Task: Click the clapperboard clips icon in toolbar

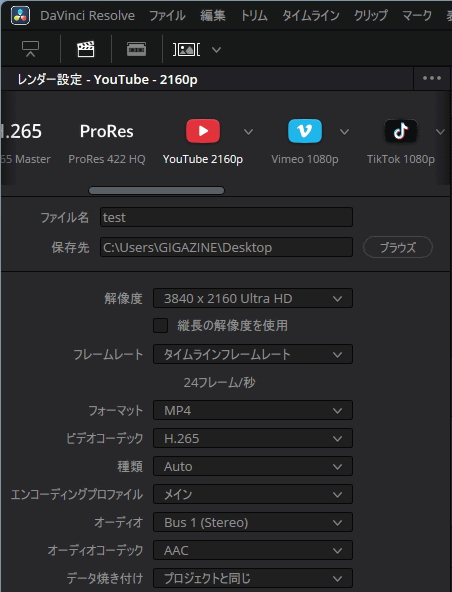Action: click(x=86, y=49)
